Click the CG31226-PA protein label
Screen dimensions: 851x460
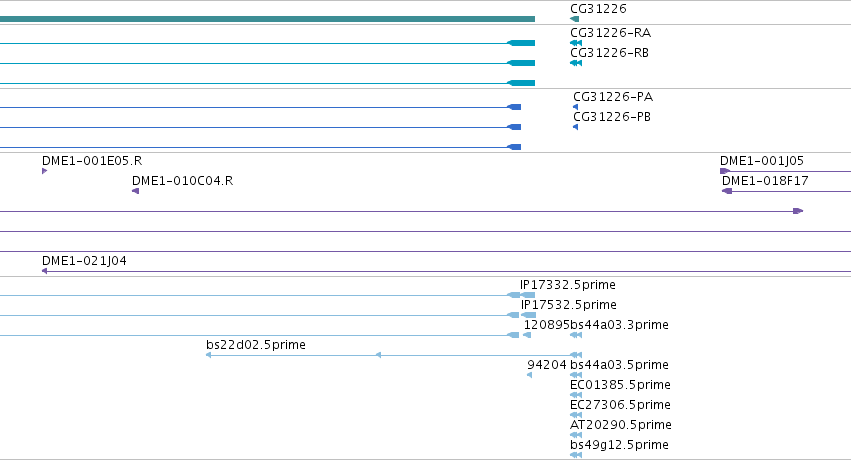click(613, 97)
